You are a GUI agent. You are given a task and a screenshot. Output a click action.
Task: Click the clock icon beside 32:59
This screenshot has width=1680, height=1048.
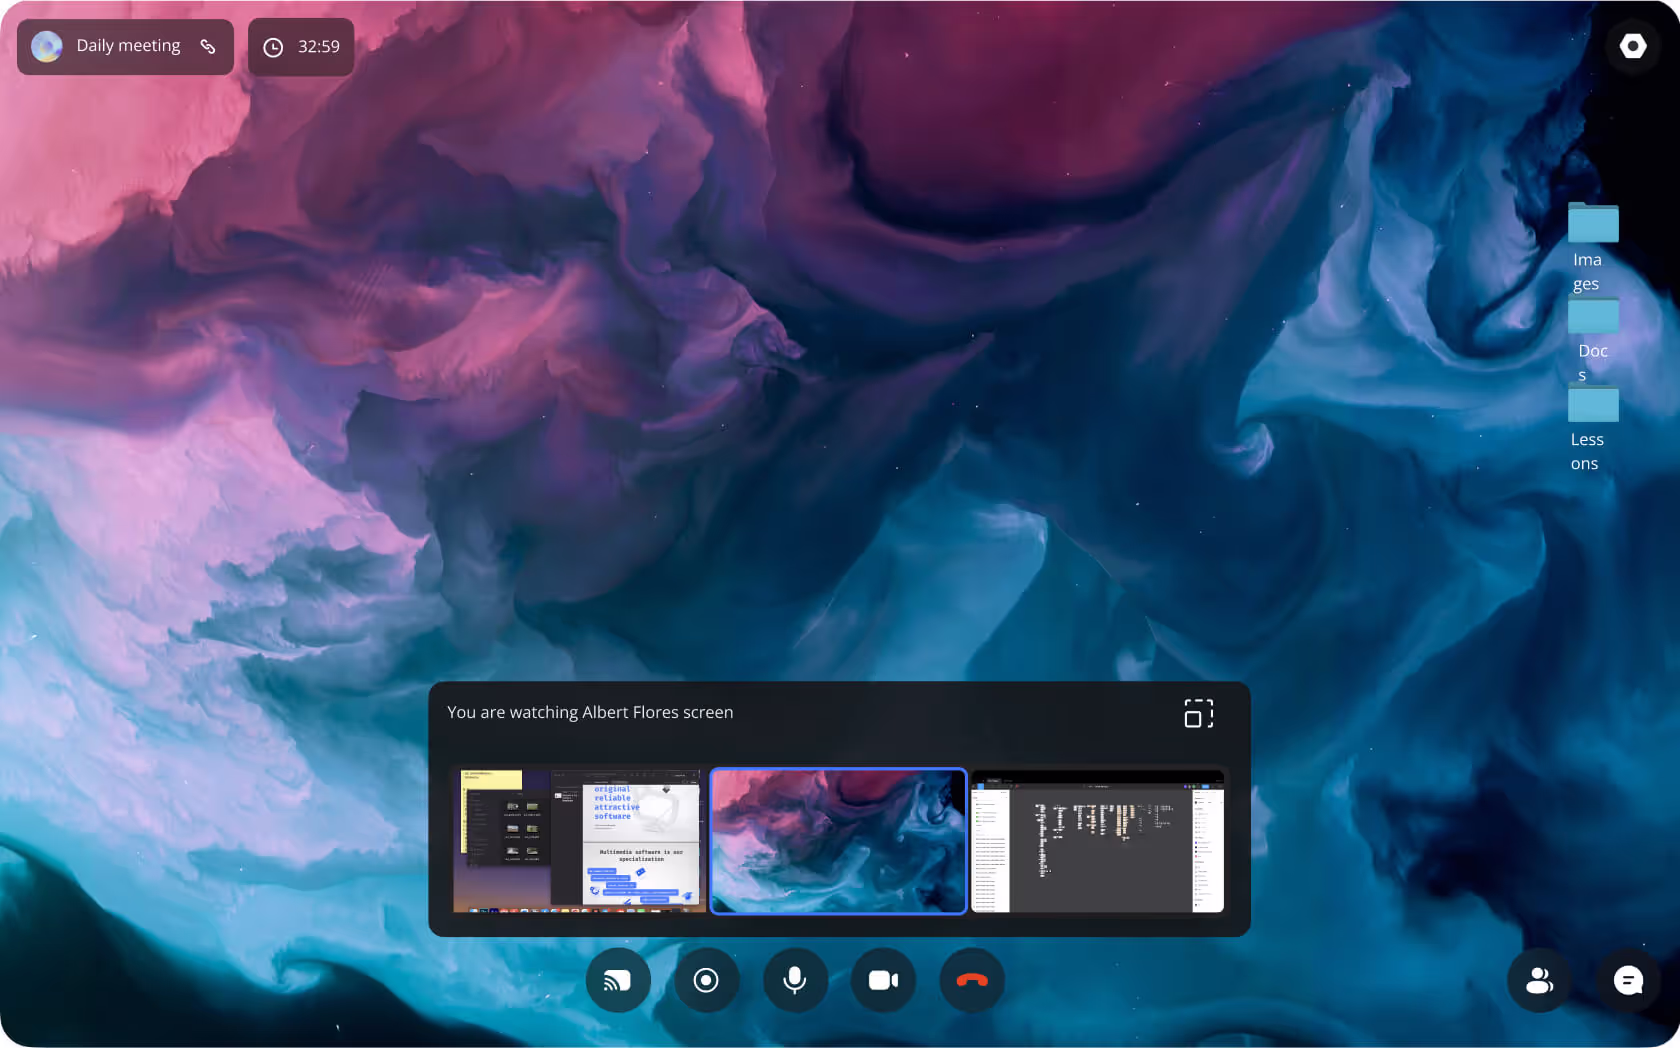273,47
